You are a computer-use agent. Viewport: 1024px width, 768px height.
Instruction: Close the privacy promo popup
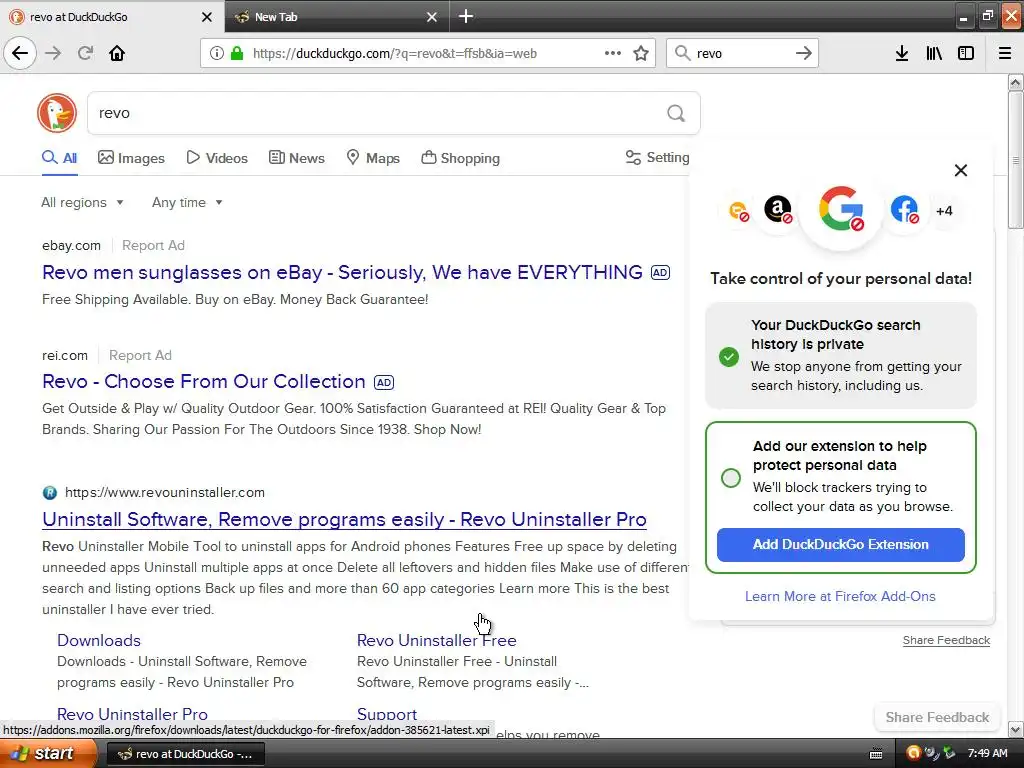(x=961, y=170)
